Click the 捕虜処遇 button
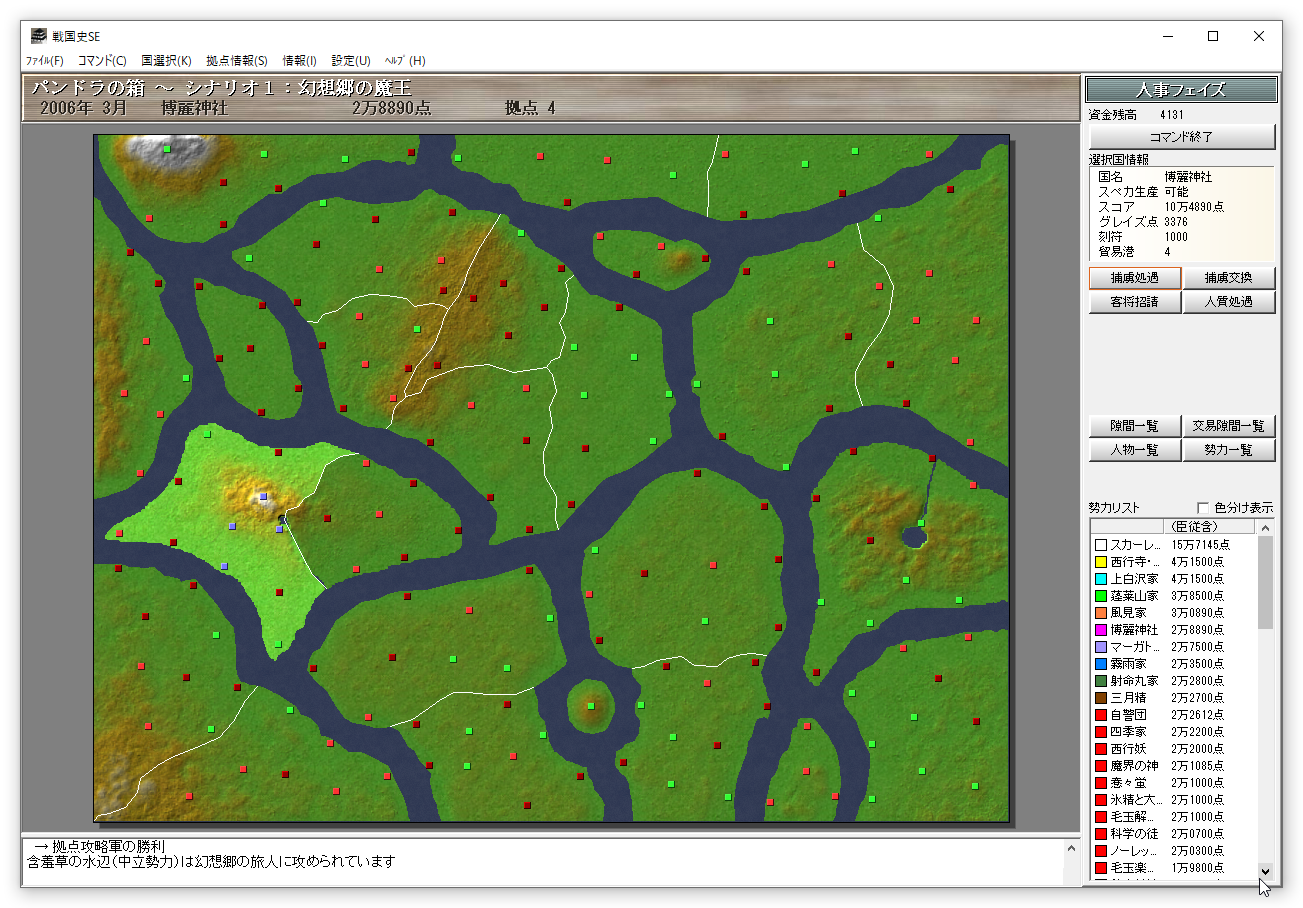This screenshot has width=1303, height=908. tap(1135, 278)
